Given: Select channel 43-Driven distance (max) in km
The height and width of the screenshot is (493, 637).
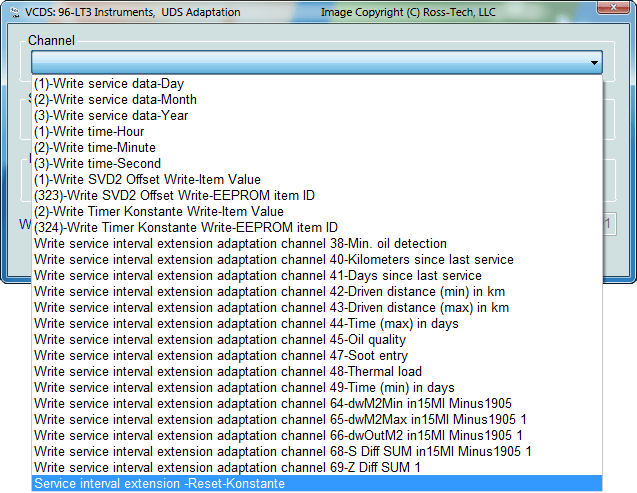Looking at the screenshot, I should [x=317, y=307].
